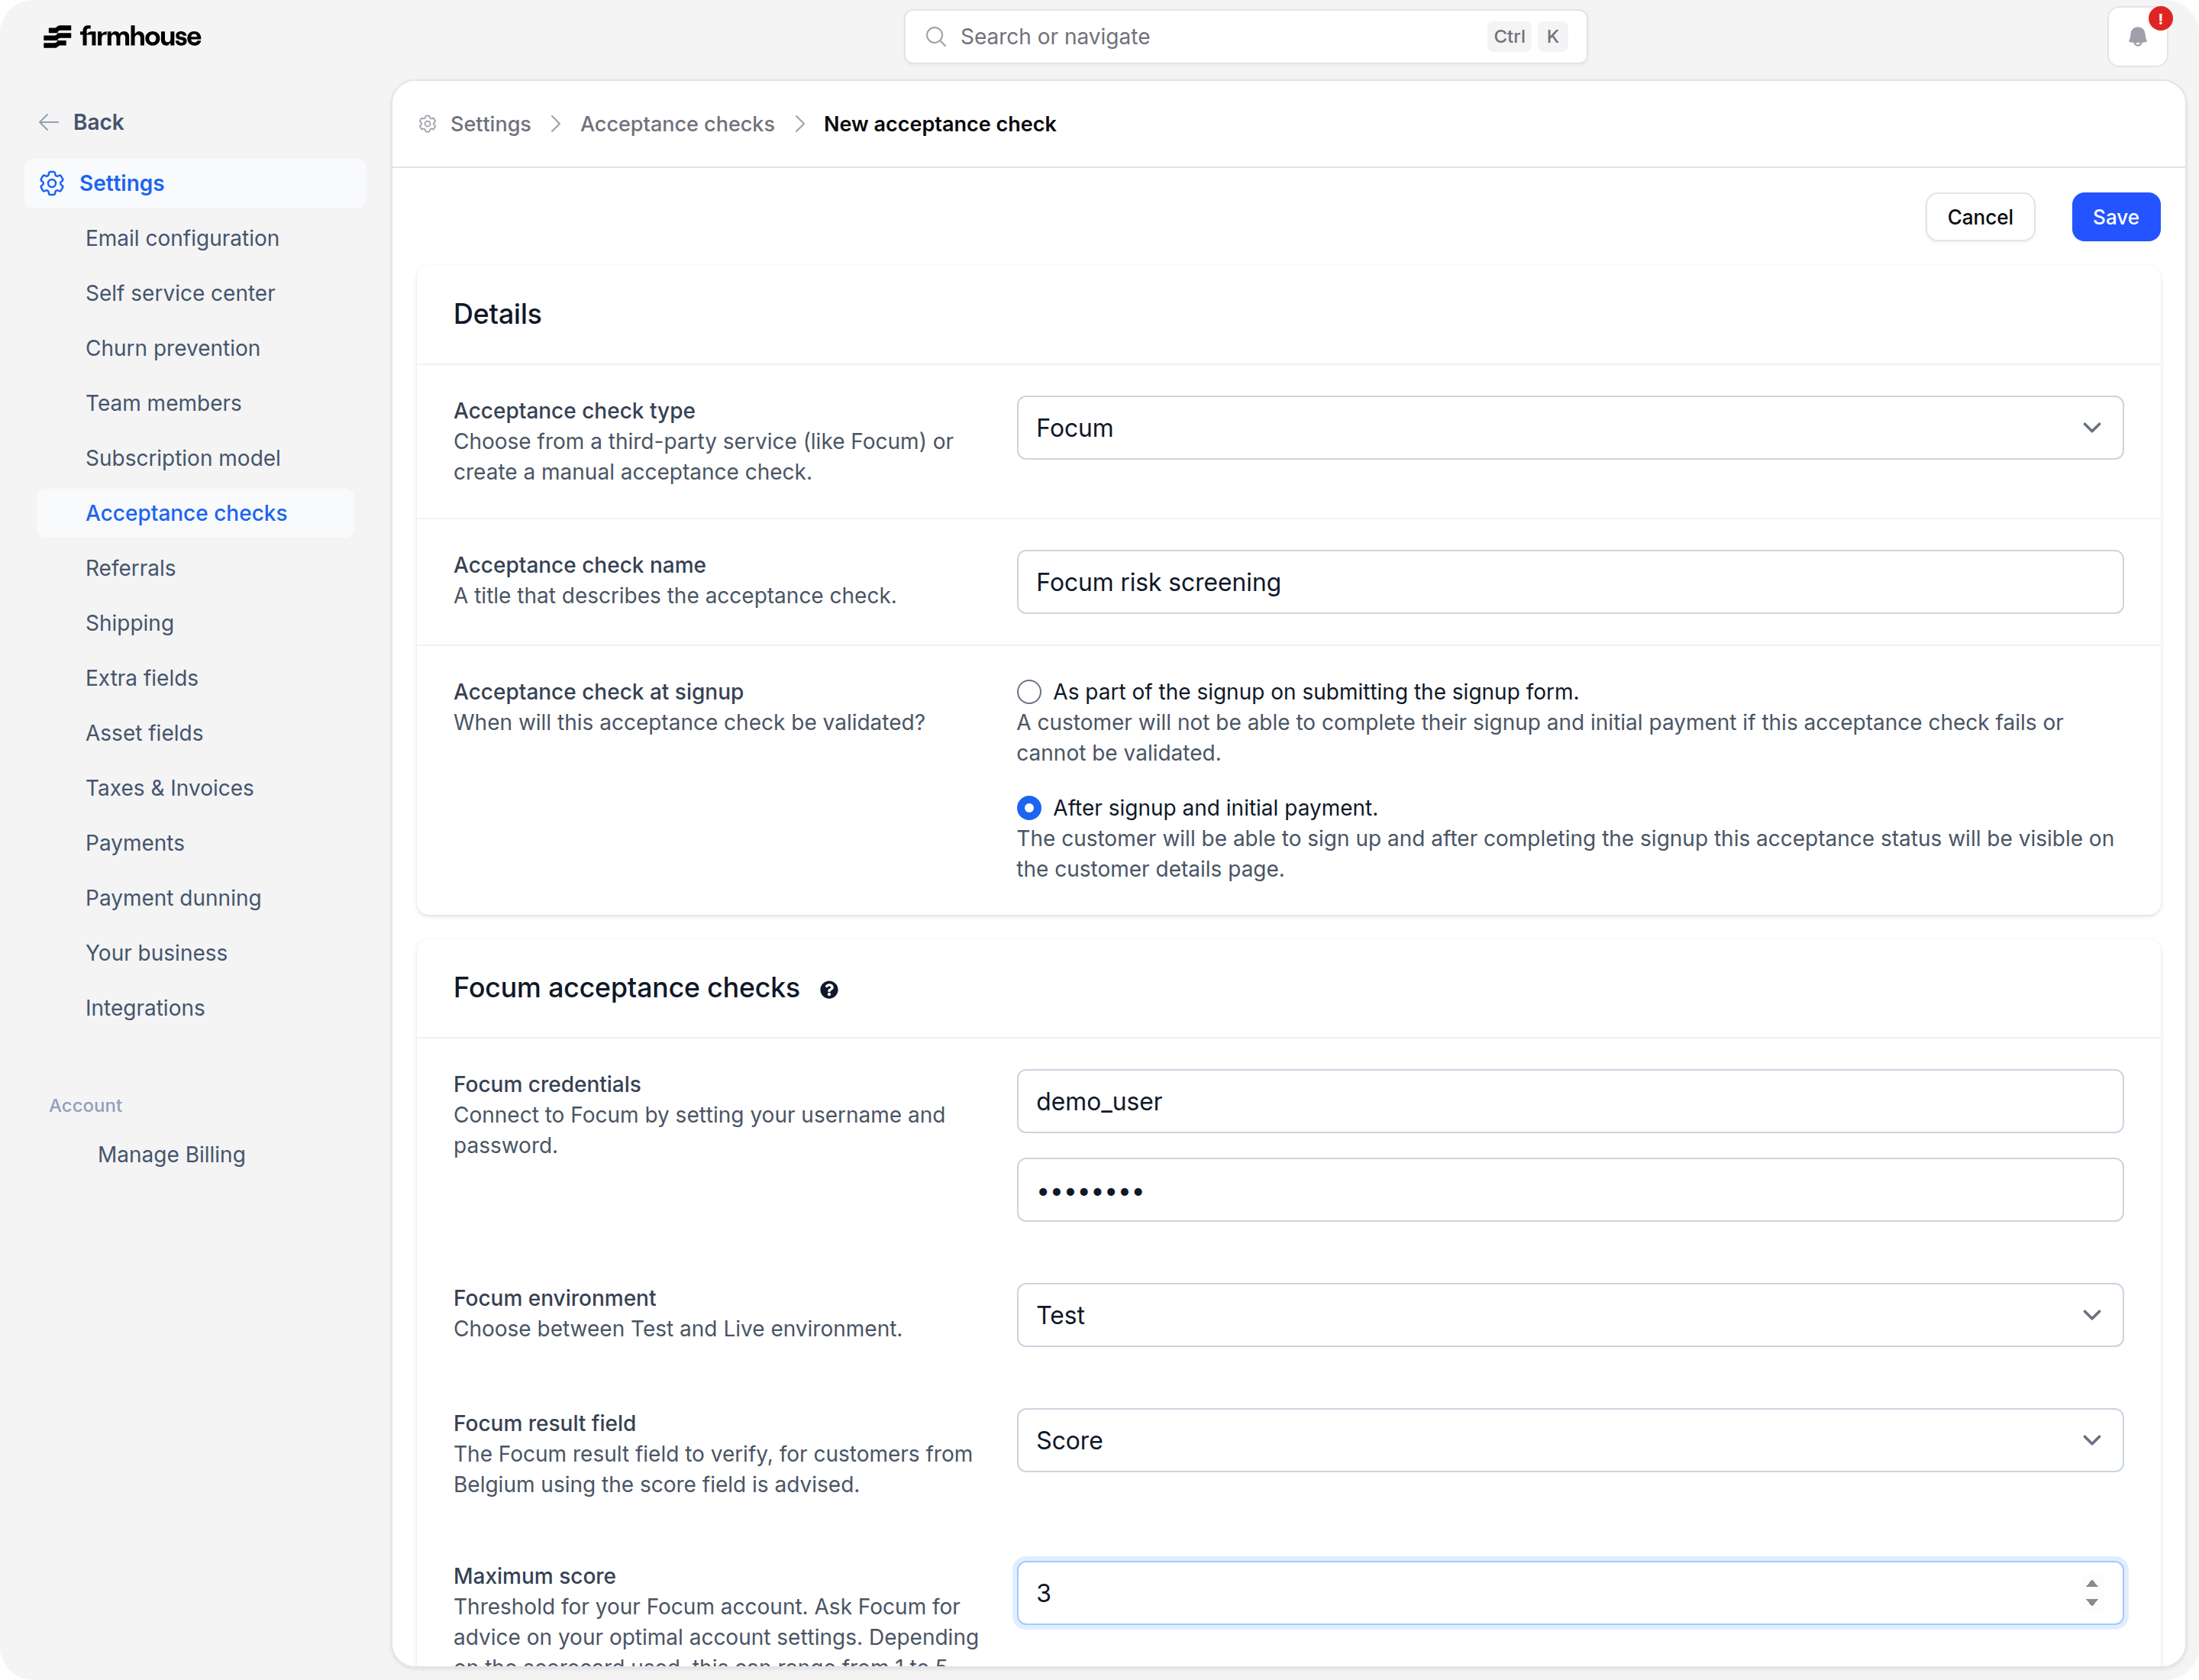Decrease Maximum score with down stepper arrow
This screenshot has height=1680, width=2199.
(x=2092, y=1603)
